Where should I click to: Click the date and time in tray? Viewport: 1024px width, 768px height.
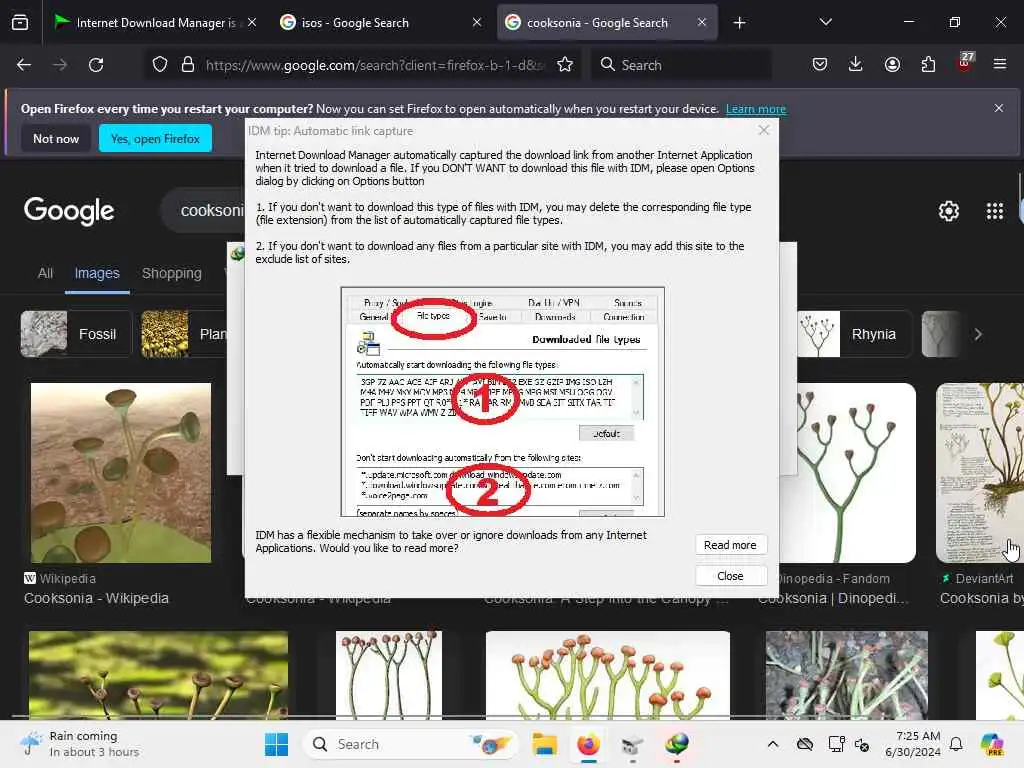click(x=912, y=744)
